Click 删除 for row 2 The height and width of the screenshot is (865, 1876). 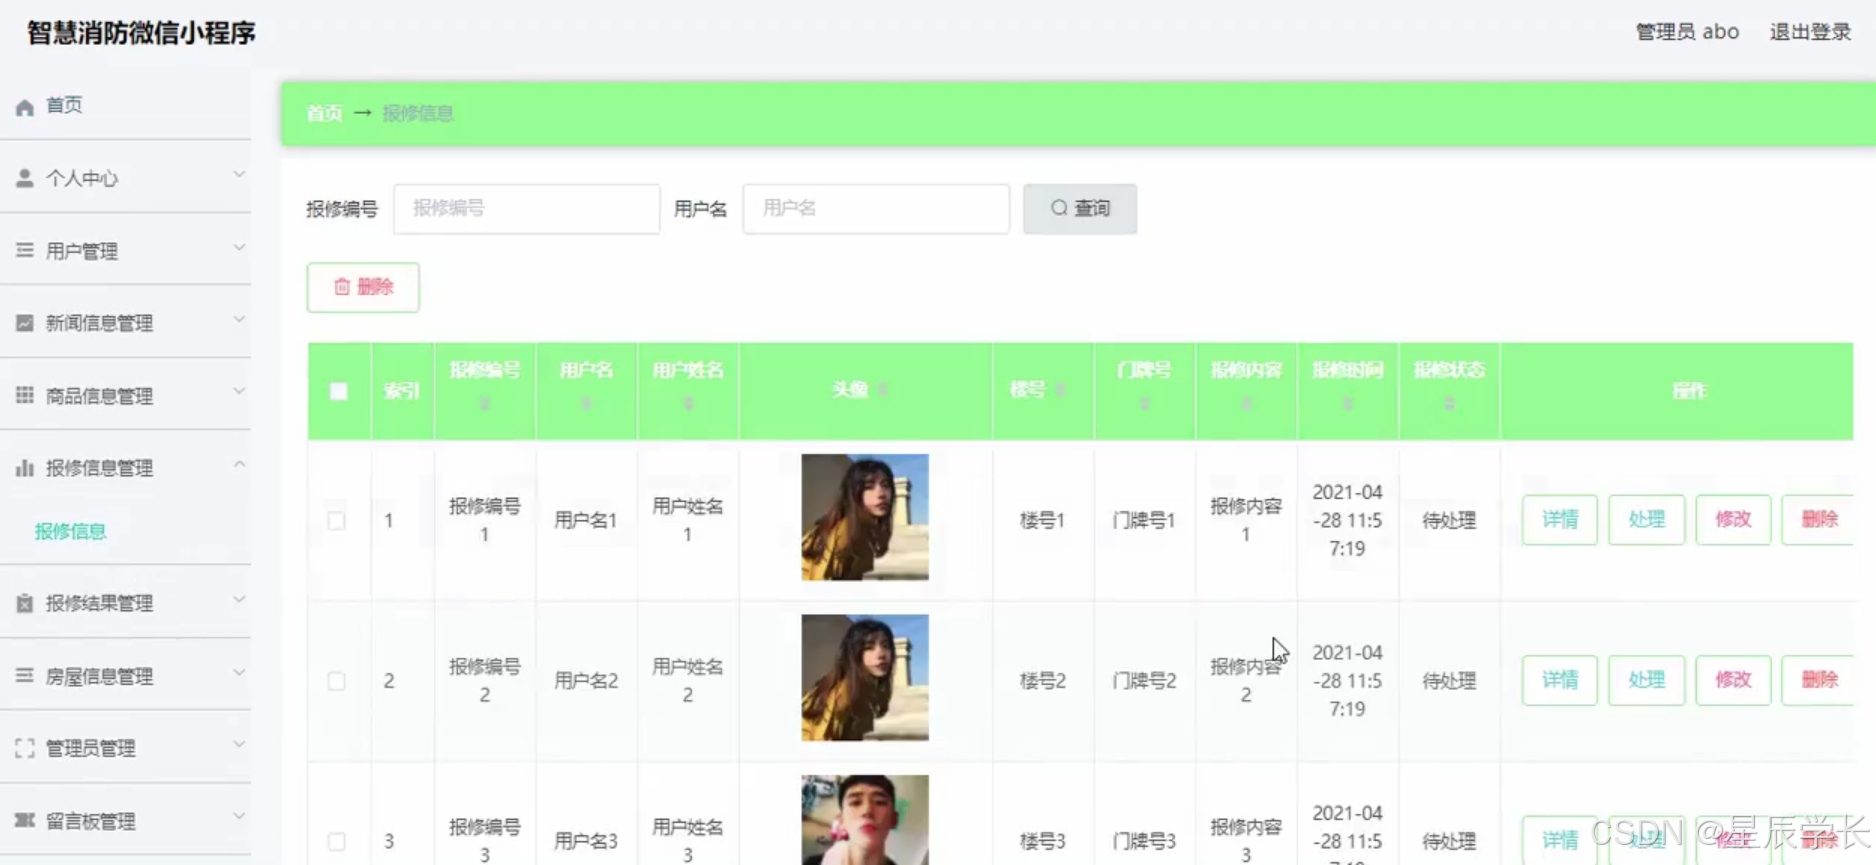[1818, 680]
